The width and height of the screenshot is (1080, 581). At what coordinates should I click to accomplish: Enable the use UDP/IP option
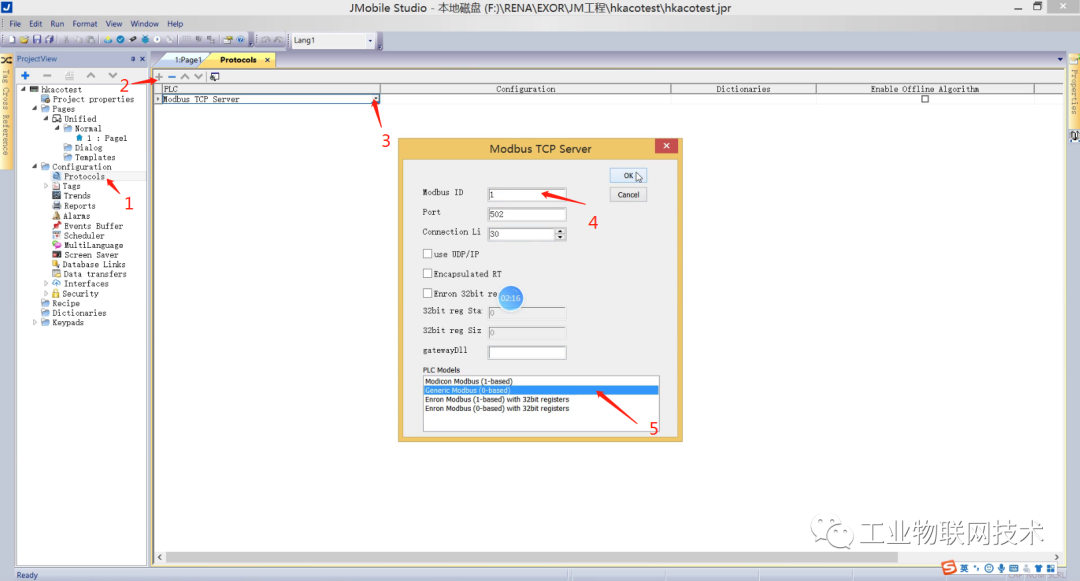click(429, 253)
